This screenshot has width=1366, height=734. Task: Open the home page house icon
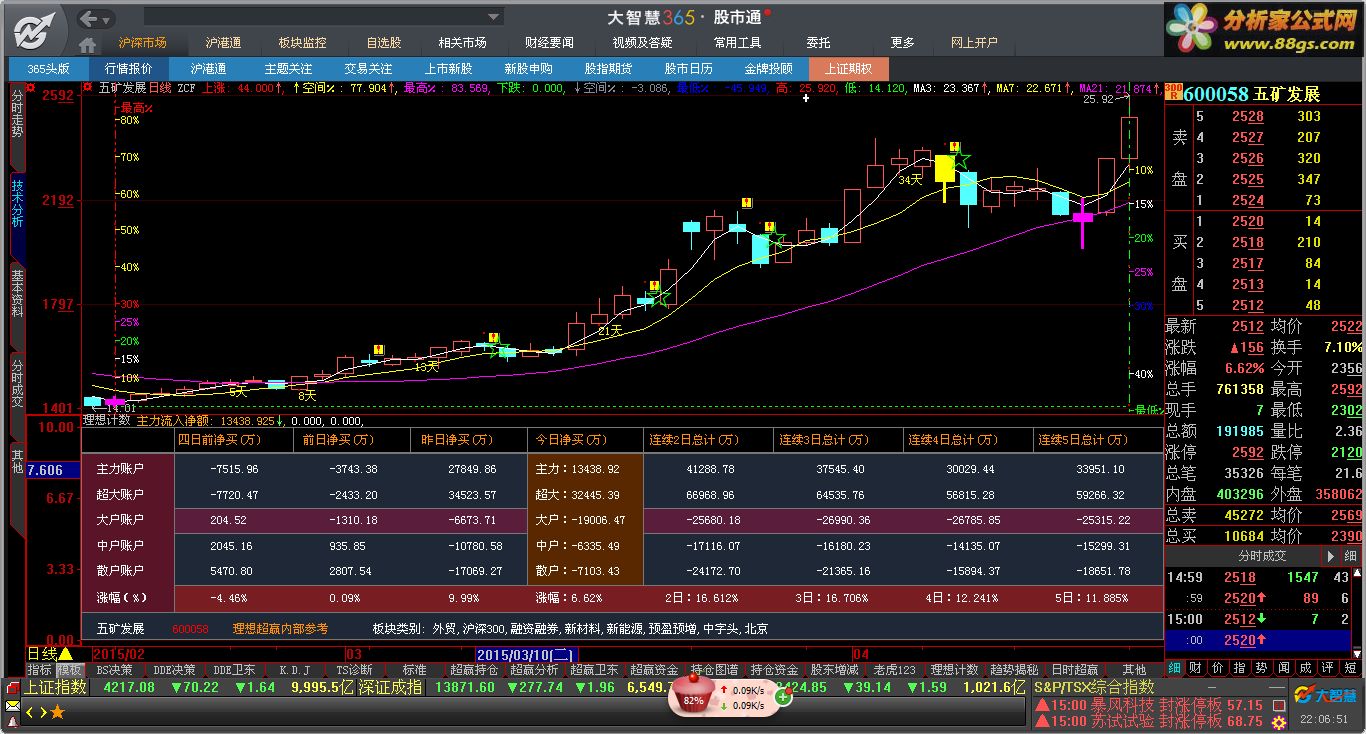pos(88,44)
